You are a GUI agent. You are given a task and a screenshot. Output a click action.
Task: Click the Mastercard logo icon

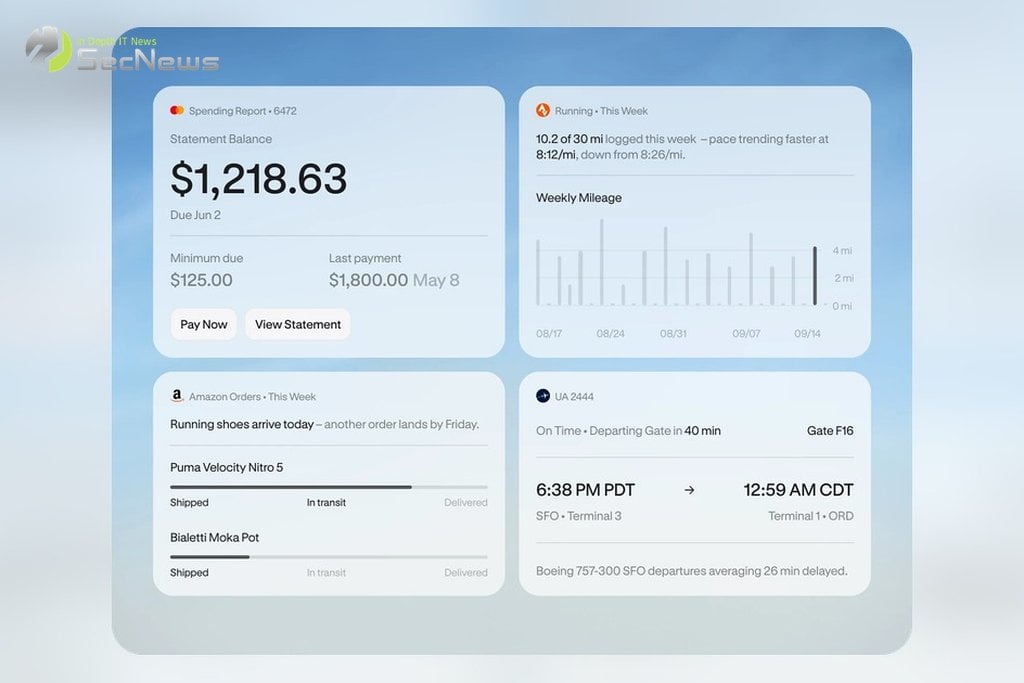(x=177, y=110)
